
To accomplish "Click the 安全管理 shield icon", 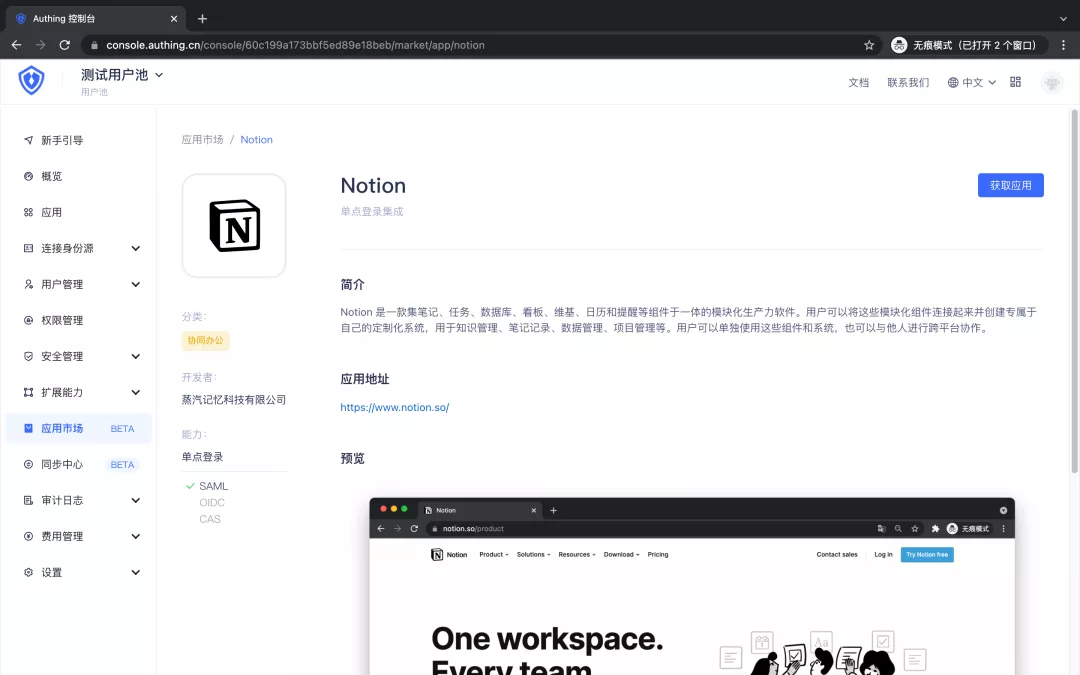I will (x=28, y=356).
